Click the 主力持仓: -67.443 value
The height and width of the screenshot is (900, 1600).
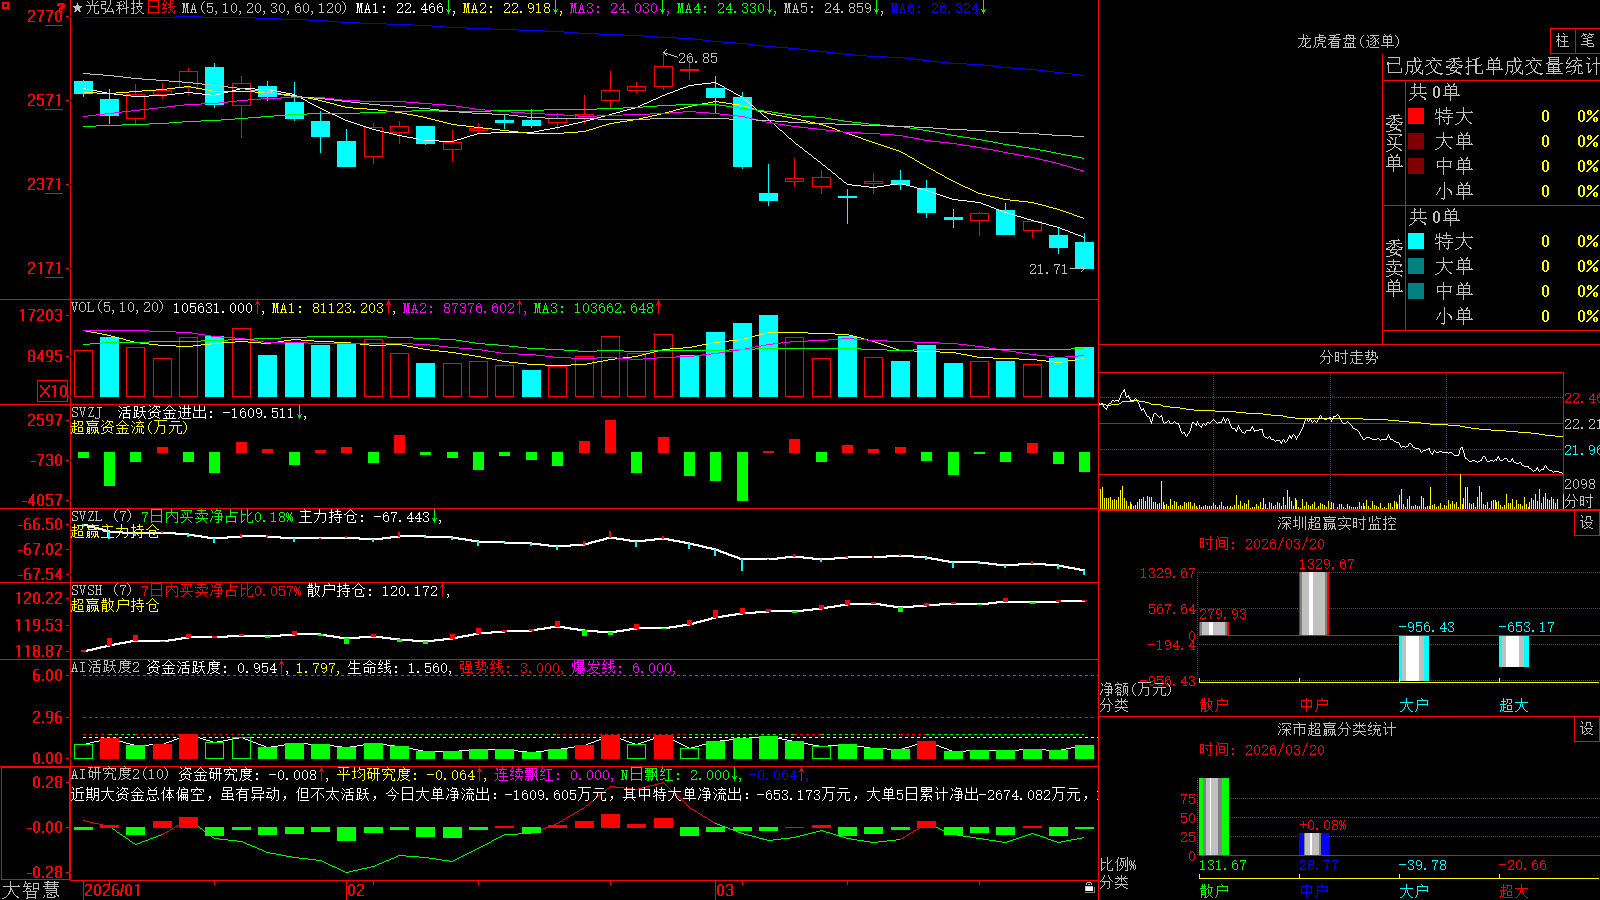[364, 517]
